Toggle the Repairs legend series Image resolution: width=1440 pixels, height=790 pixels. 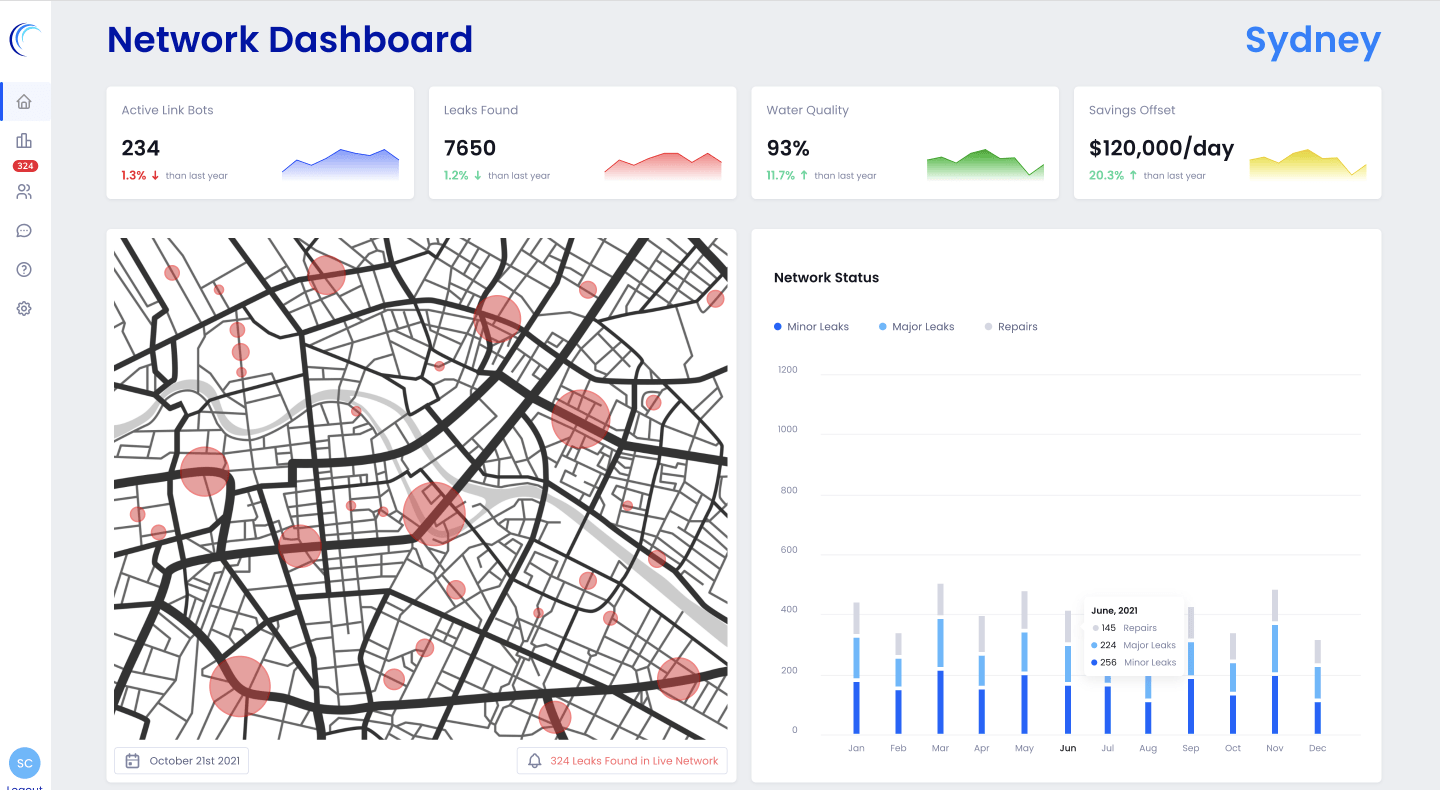(x=1011, y=327)
